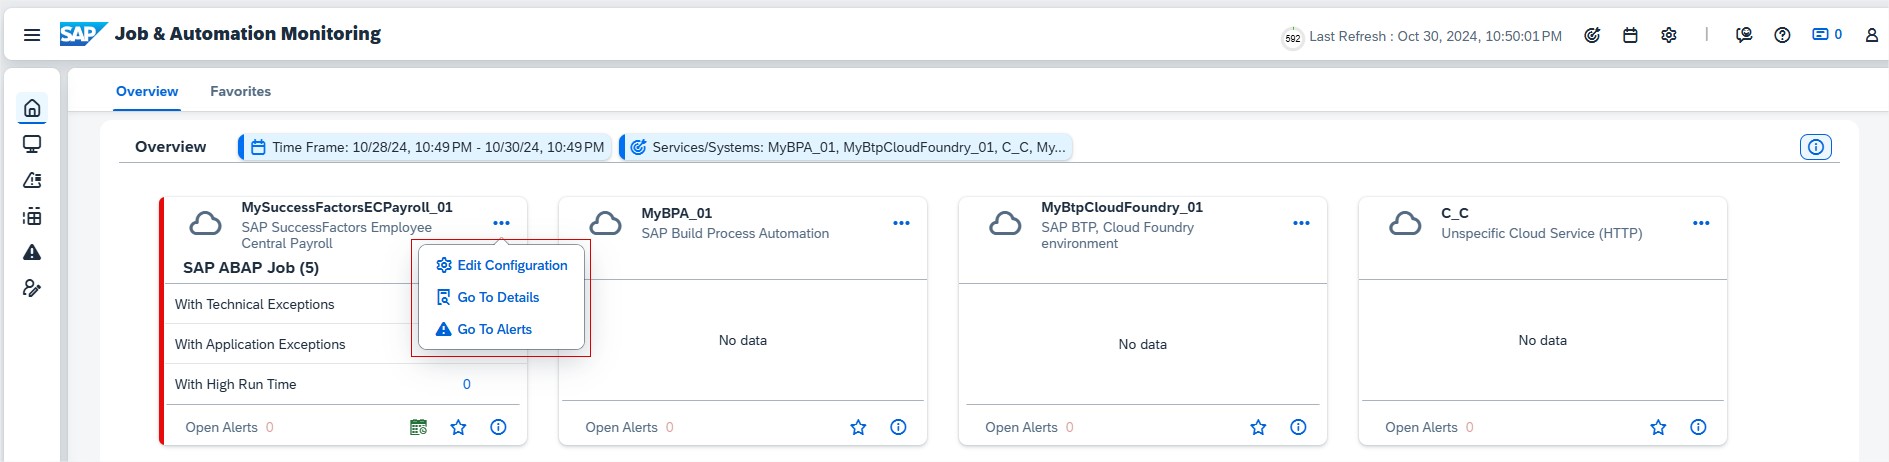
Task: Click the help question mark icon
Action: click(x=1782, y=35)
